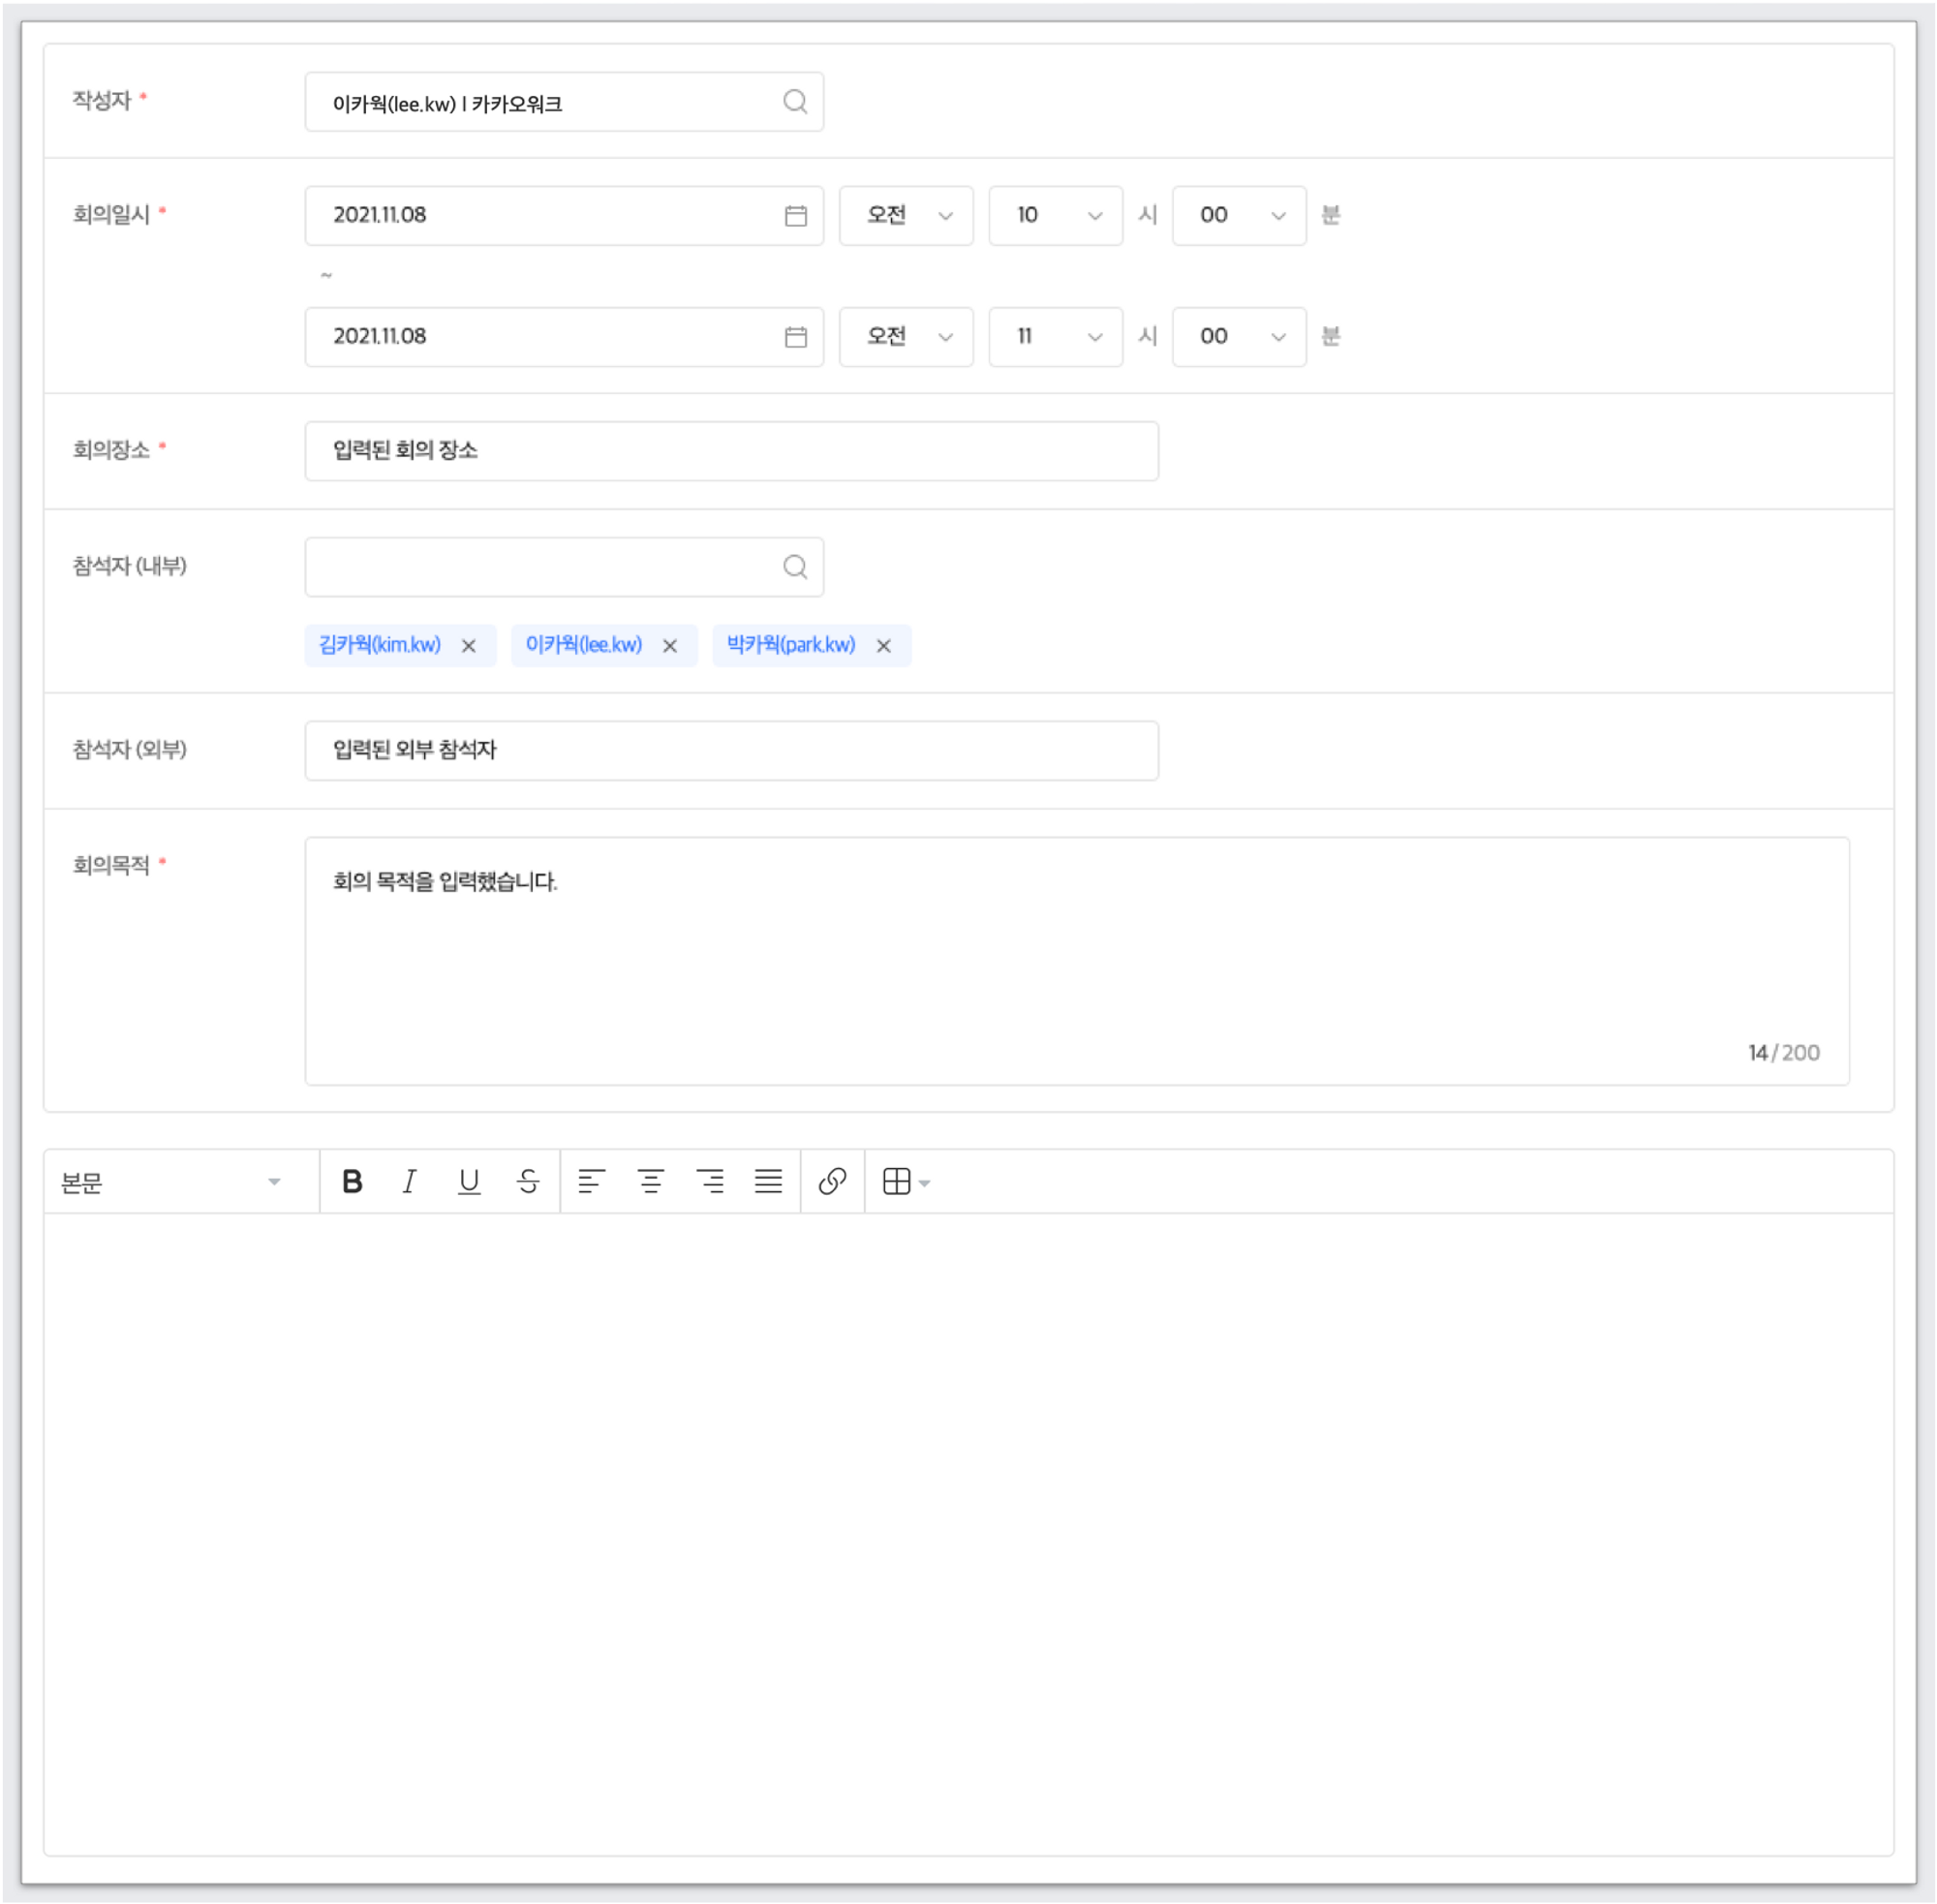1937x1904 pixels.
Task: Click the search icon in 작성자 field
Action: point(795,102)
